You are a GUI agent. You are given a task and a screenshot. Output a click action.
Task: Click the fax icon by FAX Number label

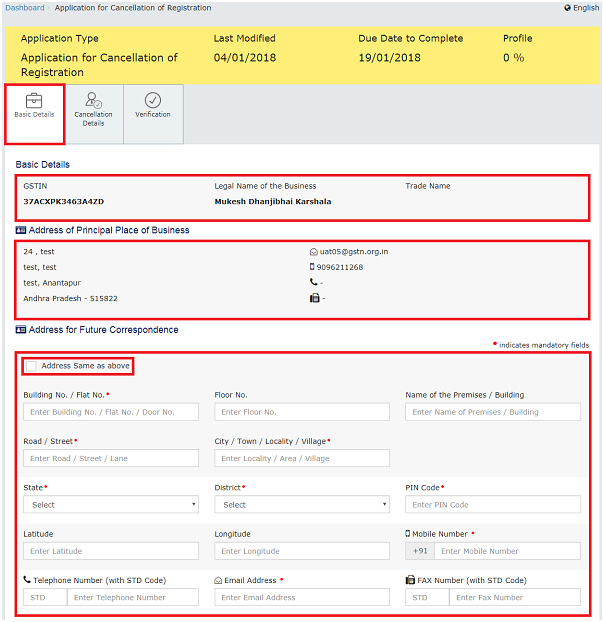(x=410, y=580)
